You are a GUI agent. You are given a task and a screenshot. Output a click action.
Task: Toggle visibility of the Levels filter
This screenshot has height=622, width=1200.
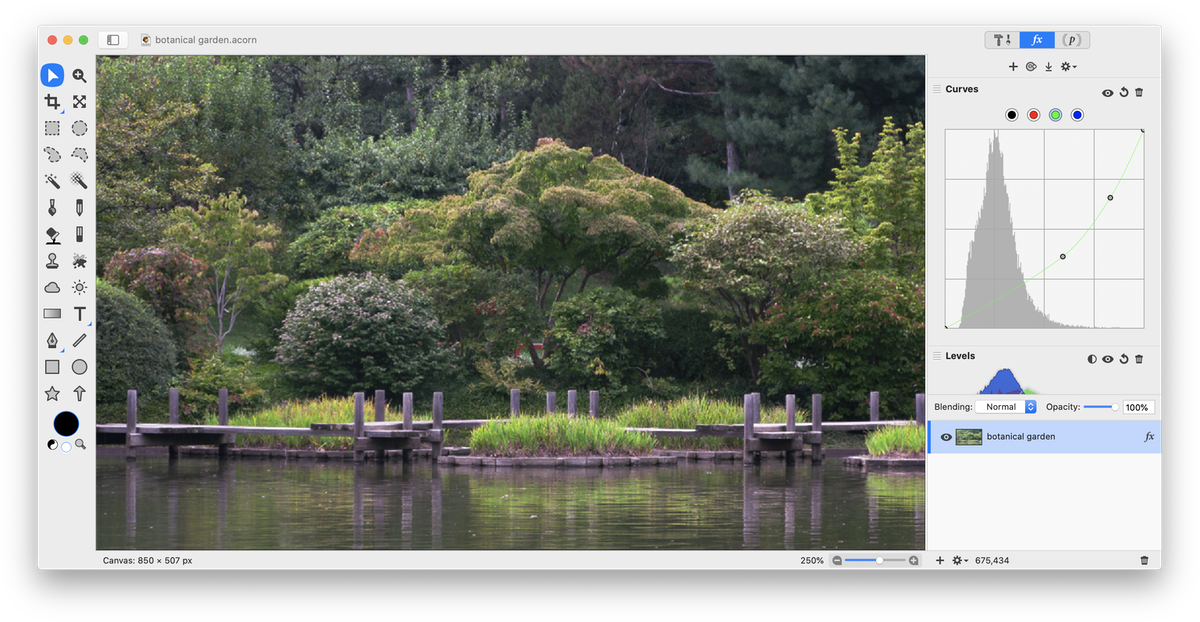coord(1108,359)
